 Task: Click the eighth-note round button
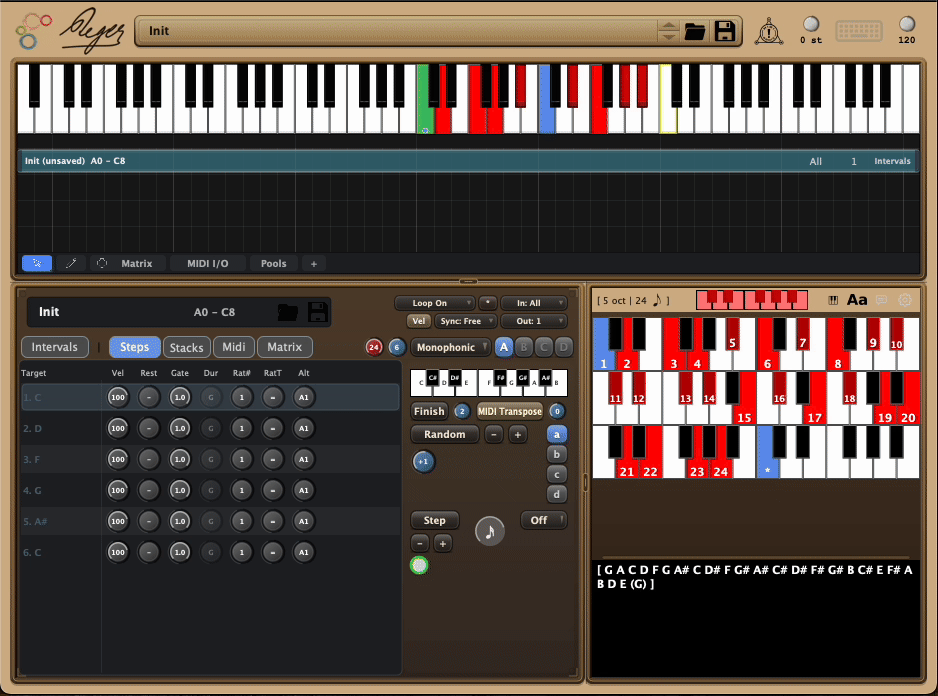pyautogui.click(x=489, y=531)
